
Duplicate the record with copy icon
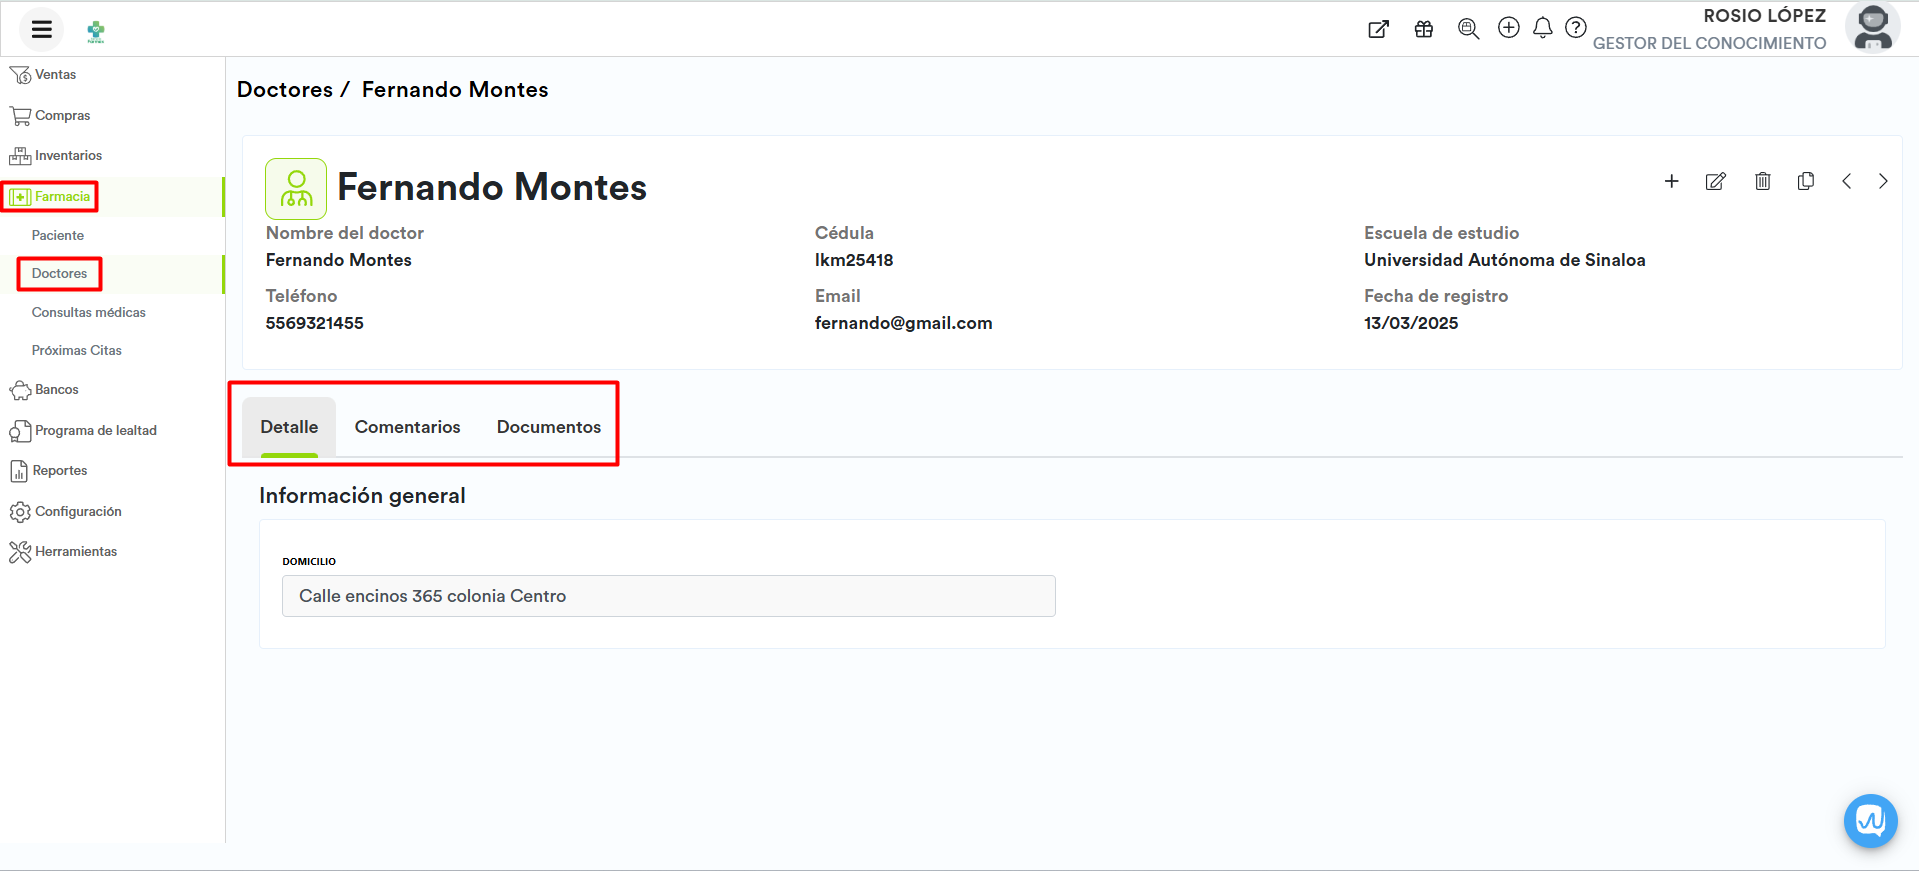[x=1805, y=181]
